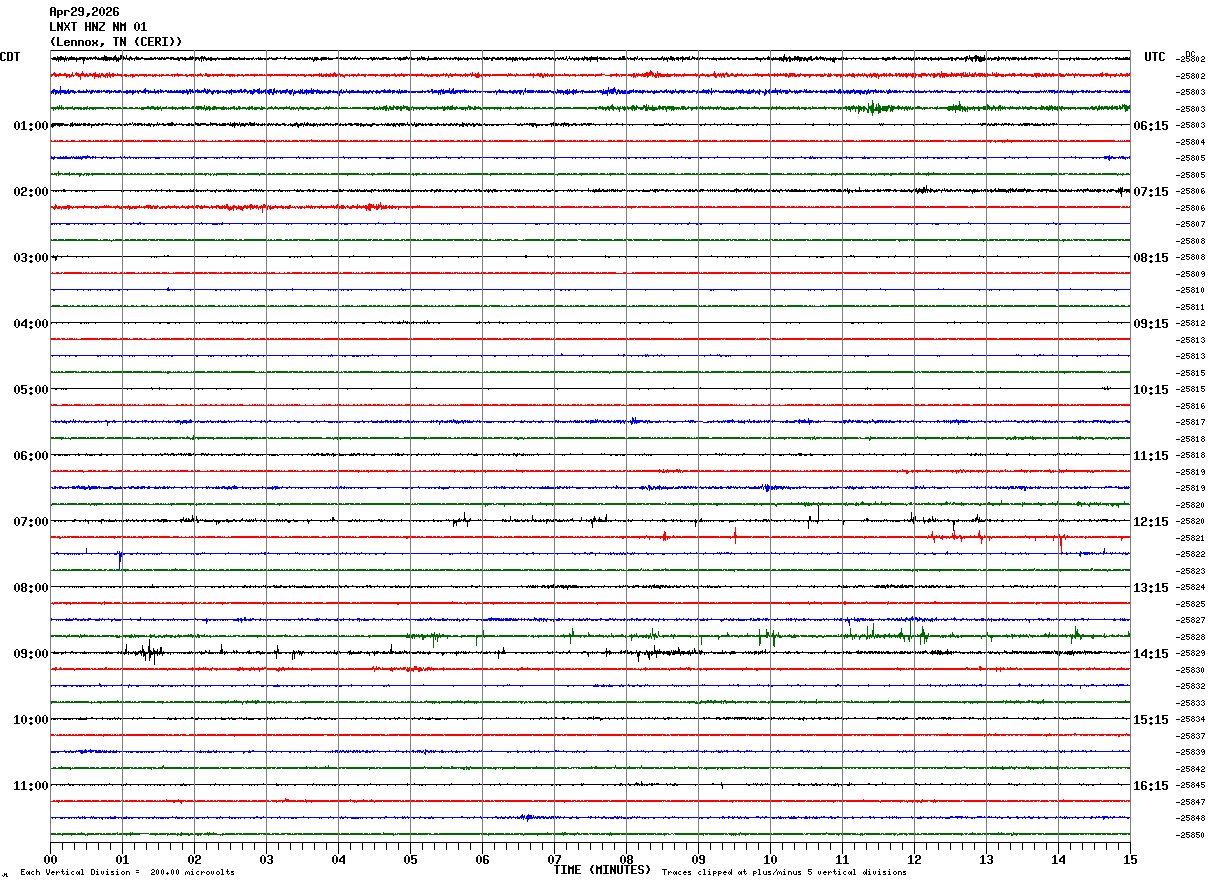Click the "CDT" timezone label
Viewport: 1210px width, 886px height.
(10, 57)
